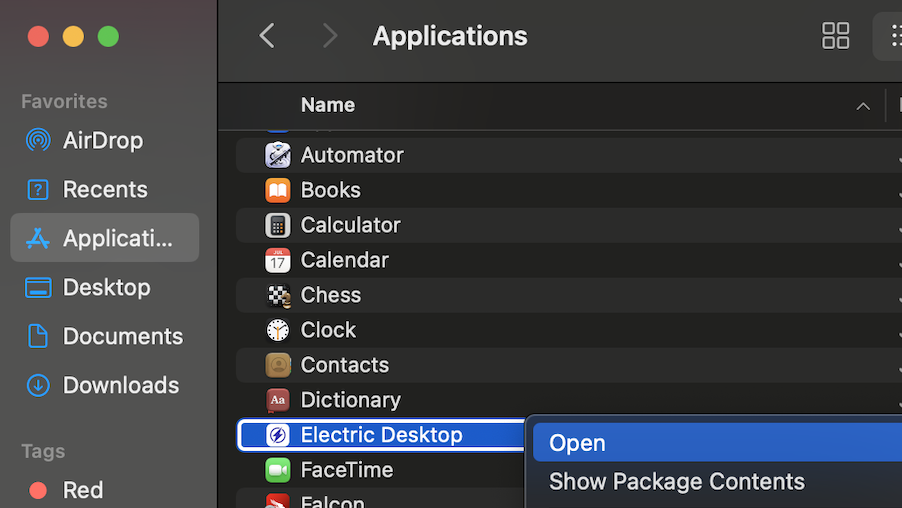Image resolution: width=902 pixels, height=508 pixels.
Task: Select the Calculator row name
Action: pos(350,226)
